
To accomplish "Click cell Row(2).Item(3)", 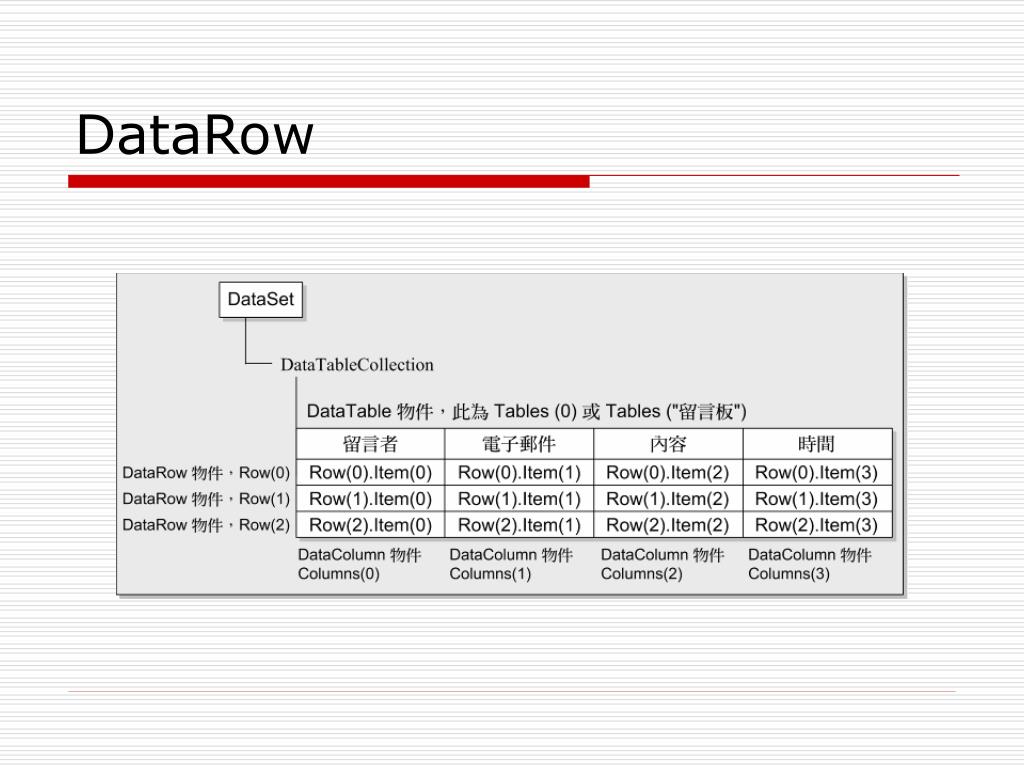I will [x=818, y=524].
